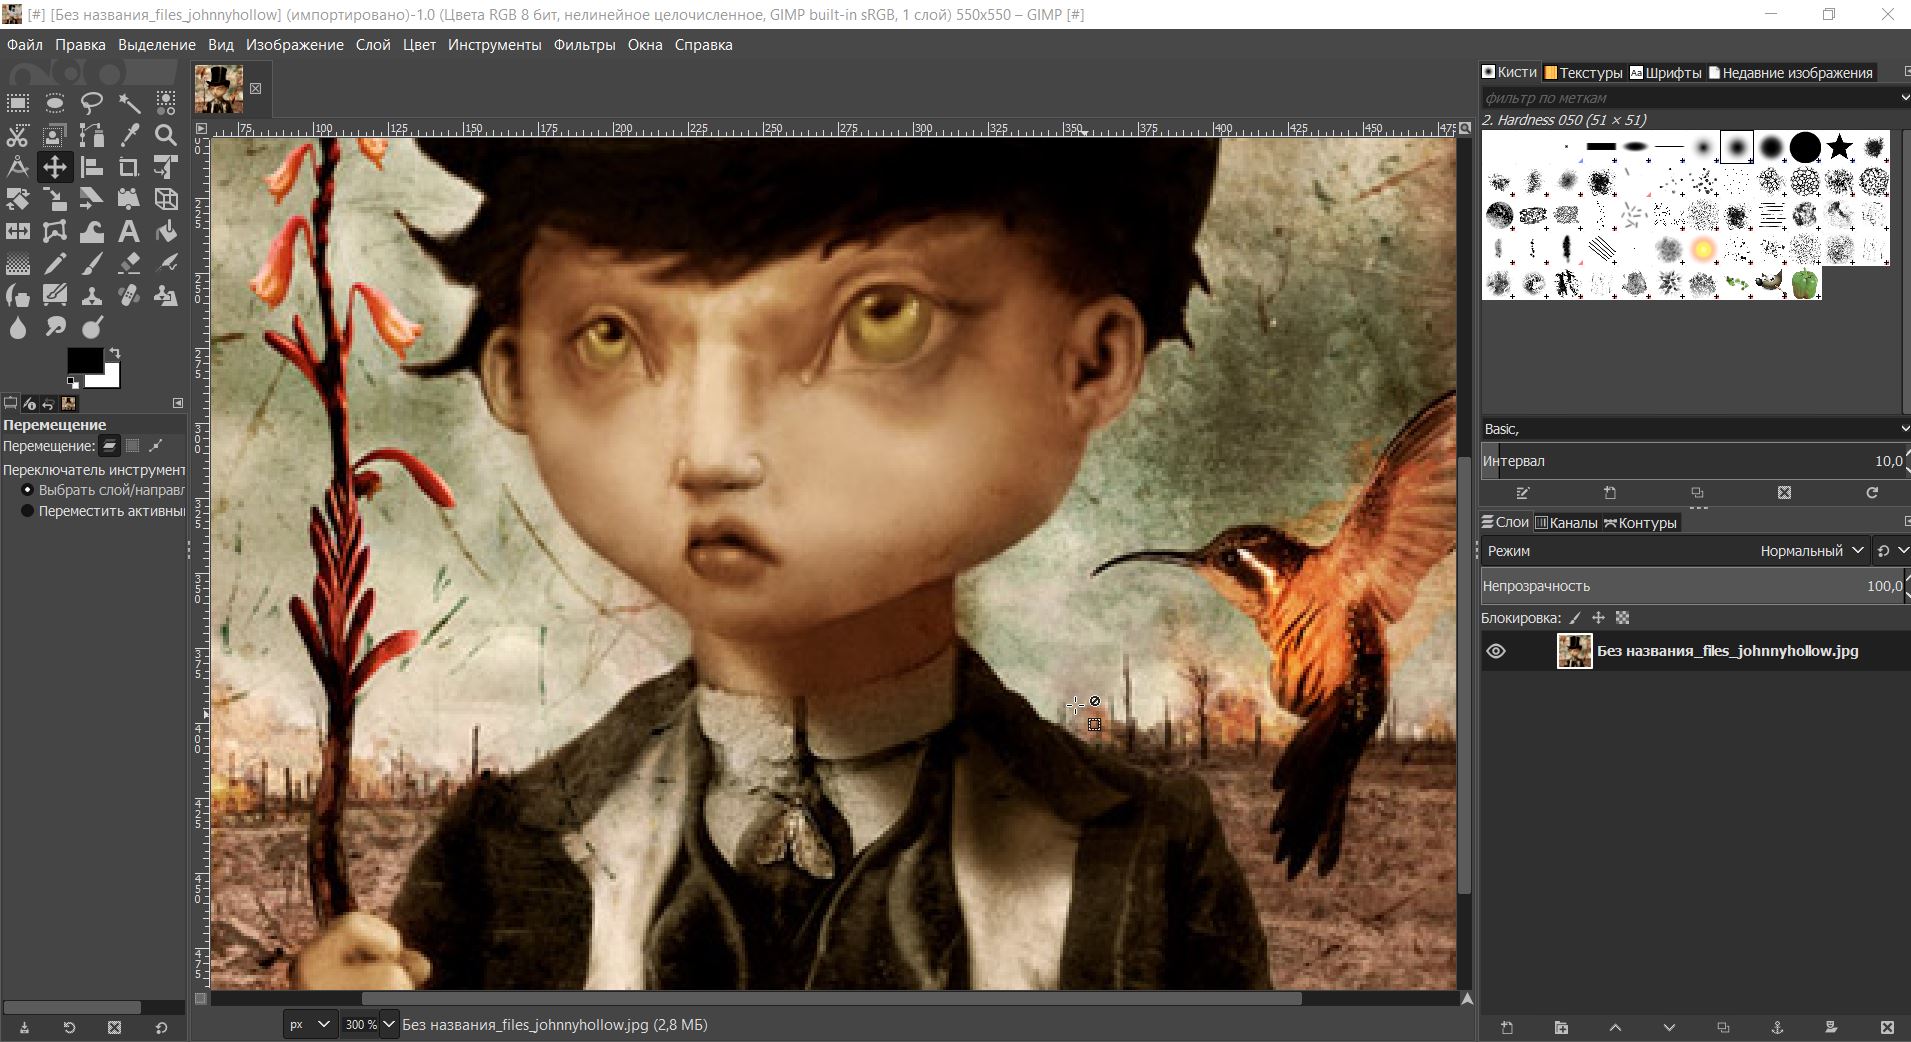
Task: Activate the Eraser tool
Action: (129, 263)
